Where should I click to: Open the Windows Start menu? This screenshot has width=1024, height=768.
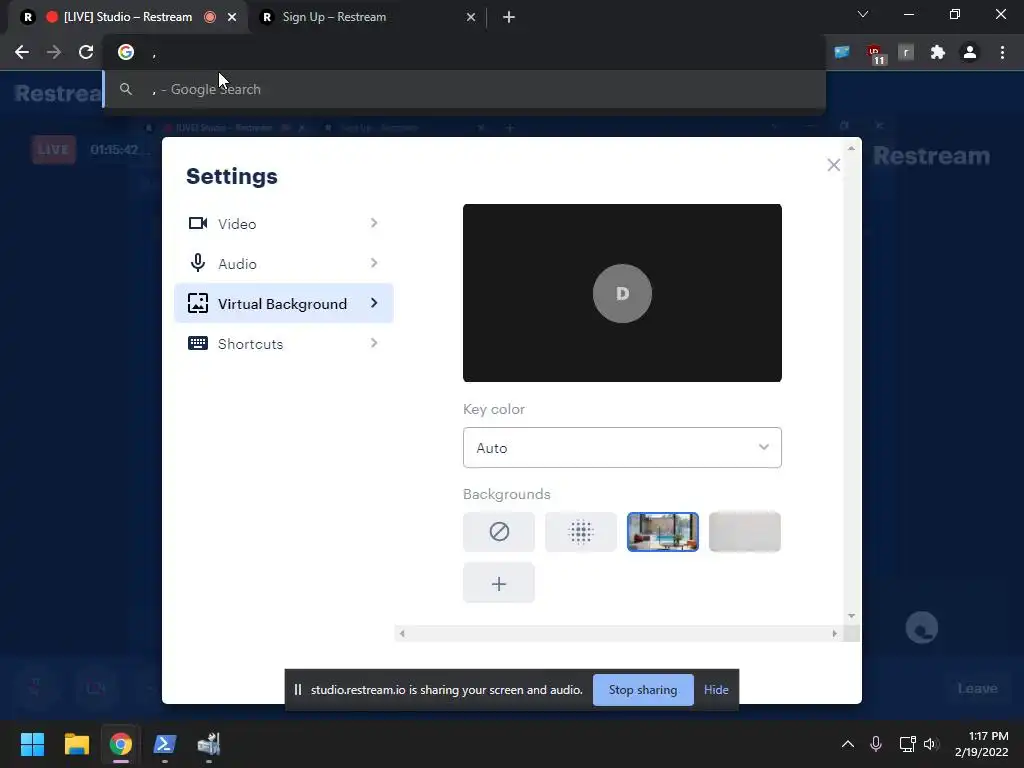tap(32, 744)
